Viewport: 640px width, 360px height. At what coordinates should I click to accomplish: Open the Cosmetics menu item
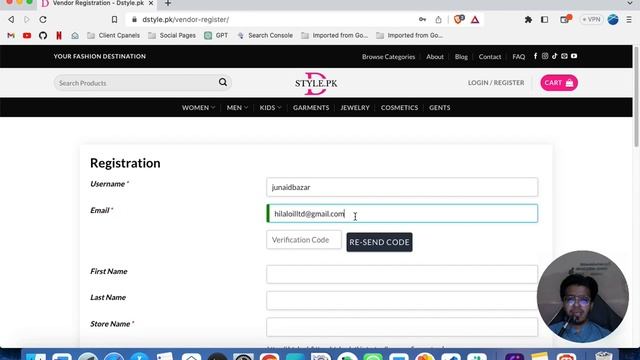(399, 108)
